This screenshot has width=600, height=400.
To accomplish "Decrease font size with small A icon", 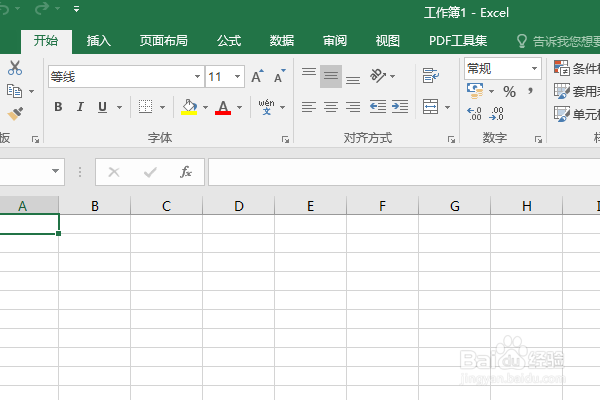I will pyautogui.click(x=279, y=76).
